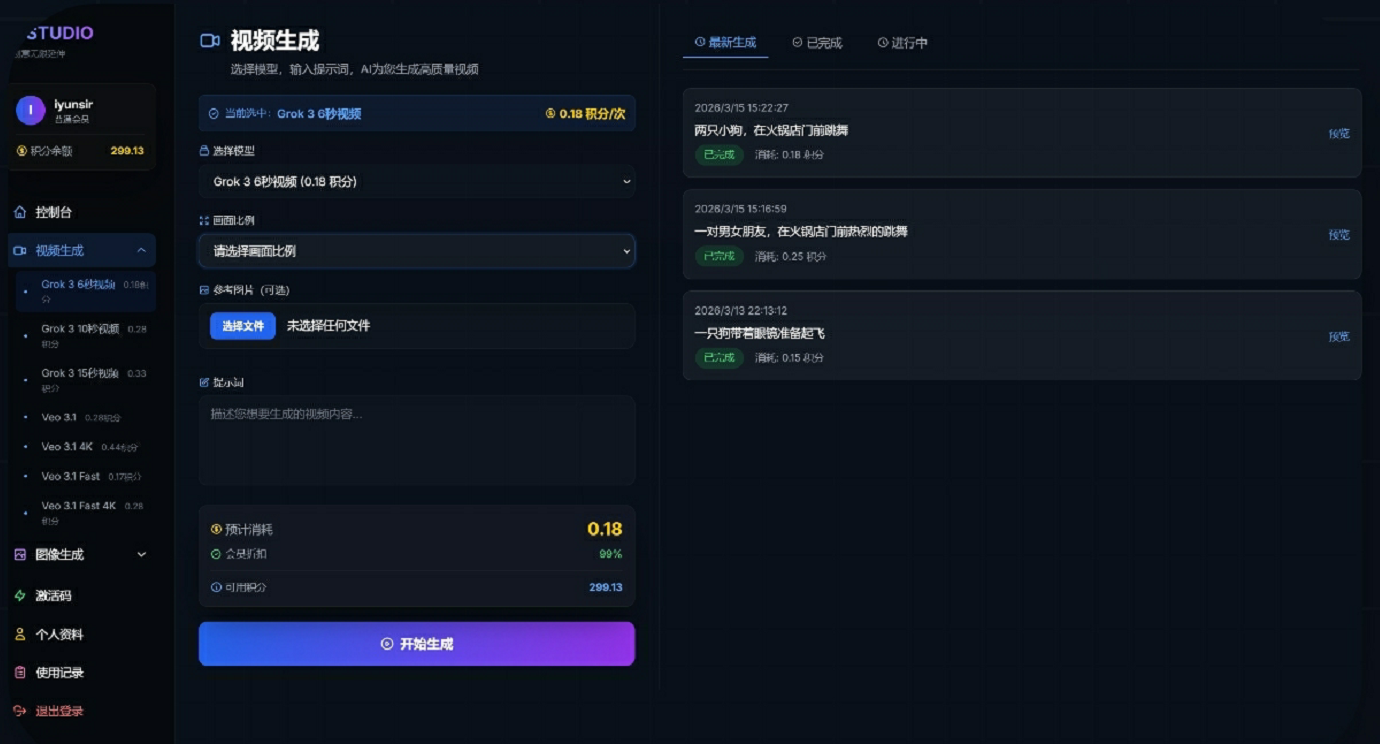Click the image icon beside 图像生成
Screen dimensions: 1380x744
coord(21,555)
